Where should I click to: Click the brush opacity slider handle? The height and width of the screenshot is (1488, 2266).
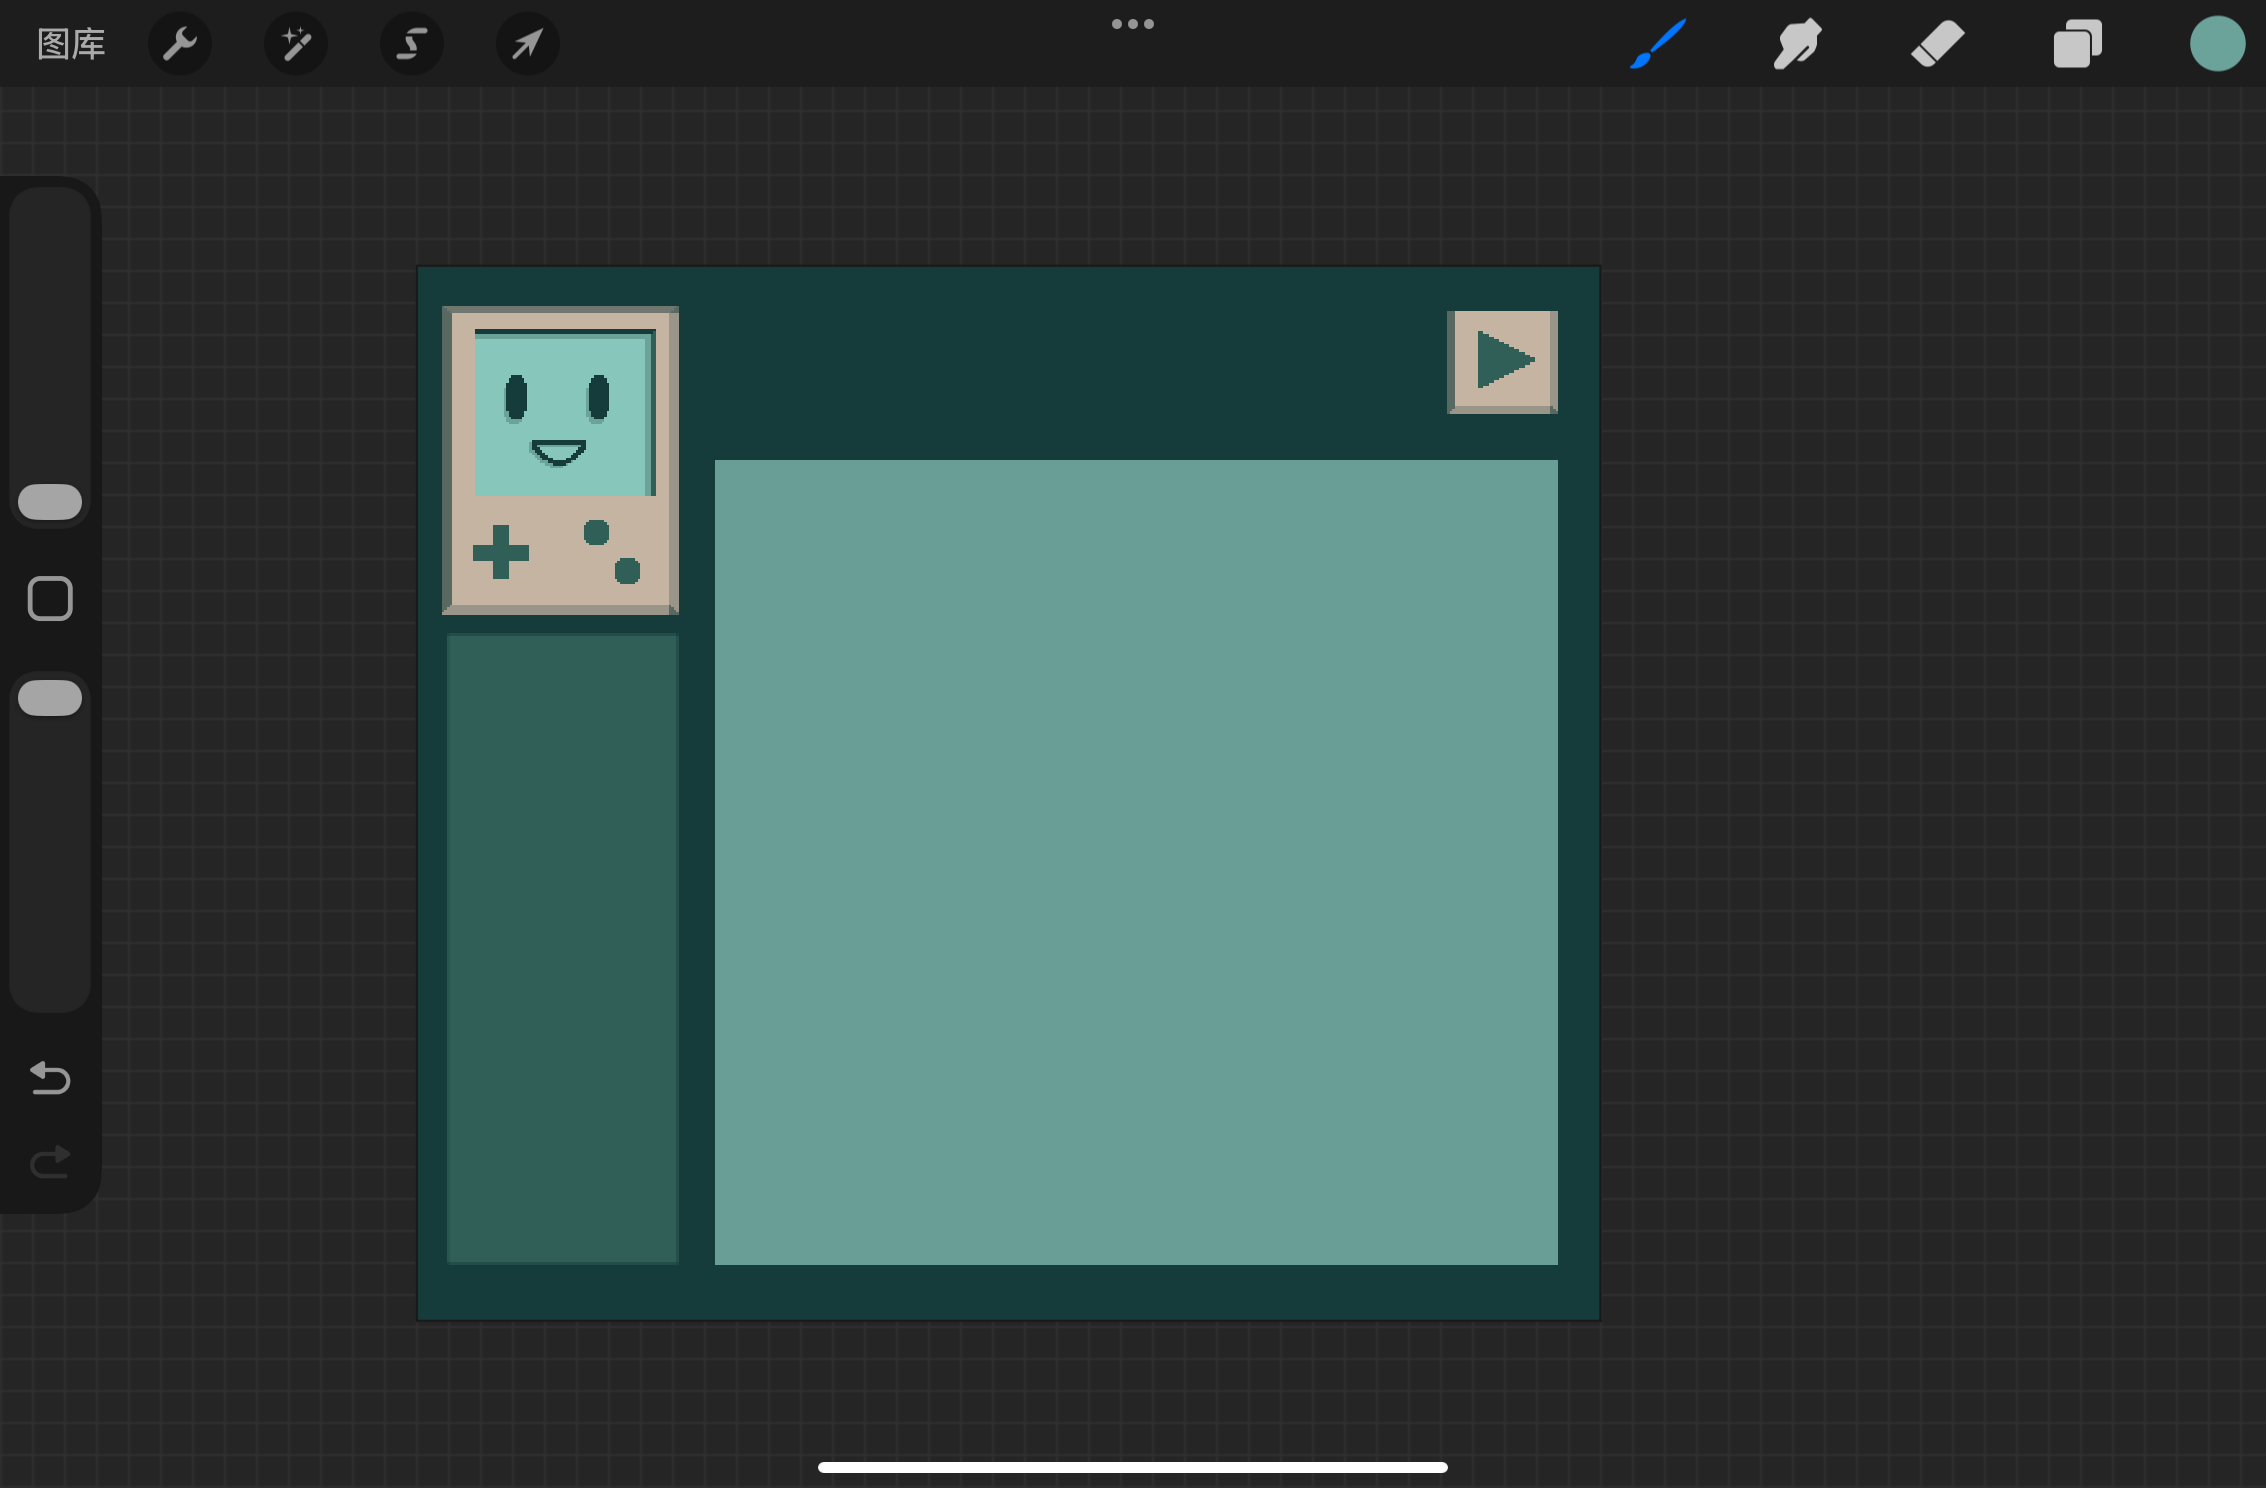[50, 698]
